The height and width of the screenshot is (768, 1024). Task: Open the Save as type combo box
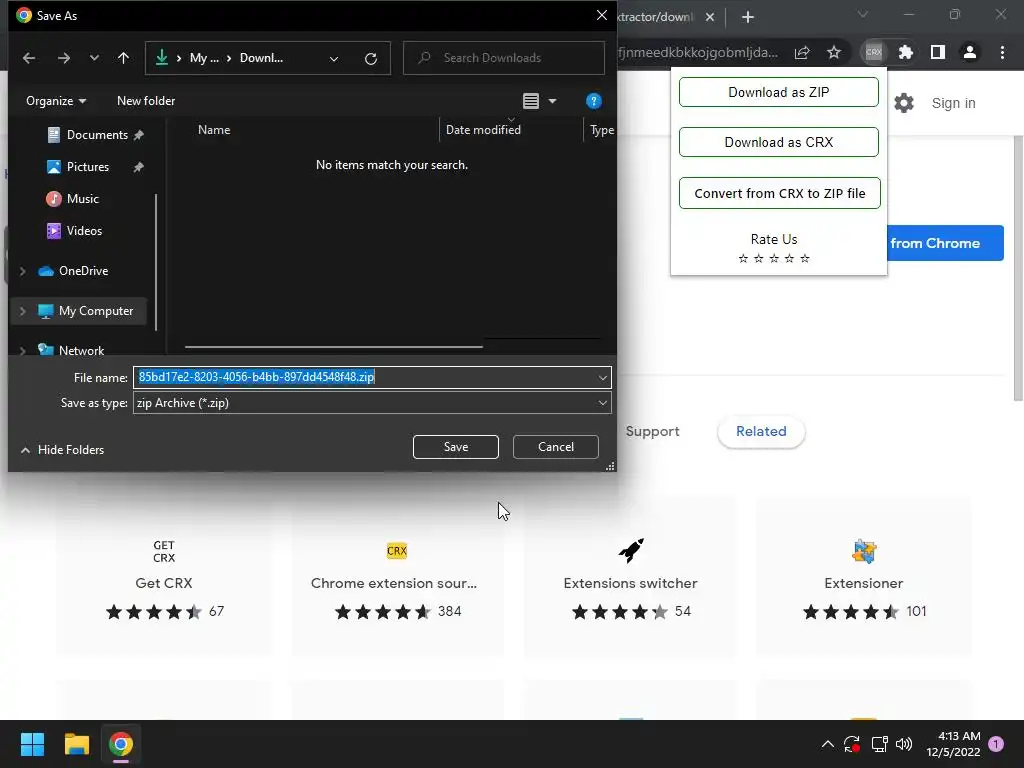click(x=372, y=403)
